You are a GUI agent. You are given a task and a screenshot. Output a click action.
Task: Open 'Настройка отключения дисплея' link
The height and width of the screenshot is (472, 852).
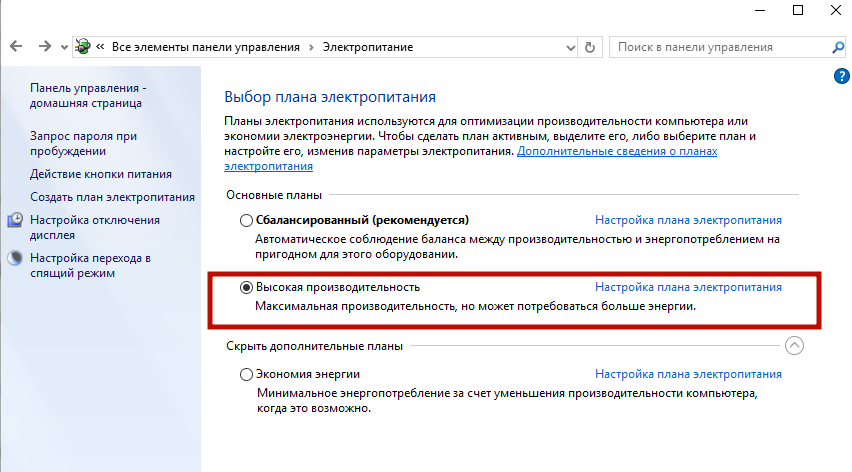pyautogui.click(x=95, y=228)
